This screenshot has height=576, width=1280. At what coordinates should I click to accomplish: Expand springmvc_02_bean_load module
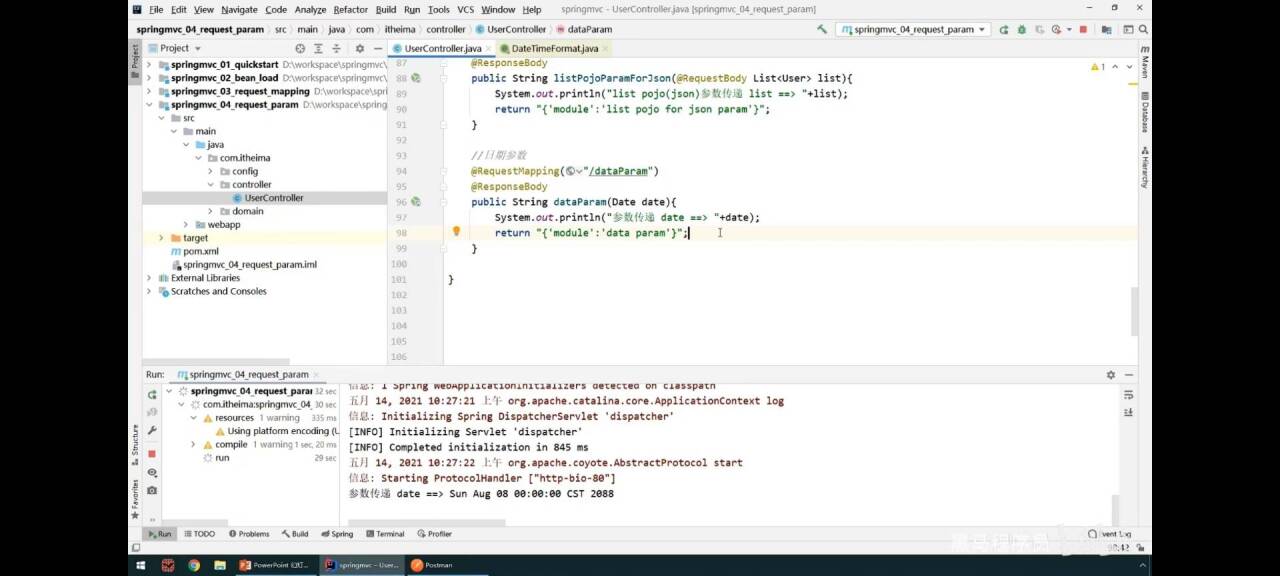150,78
